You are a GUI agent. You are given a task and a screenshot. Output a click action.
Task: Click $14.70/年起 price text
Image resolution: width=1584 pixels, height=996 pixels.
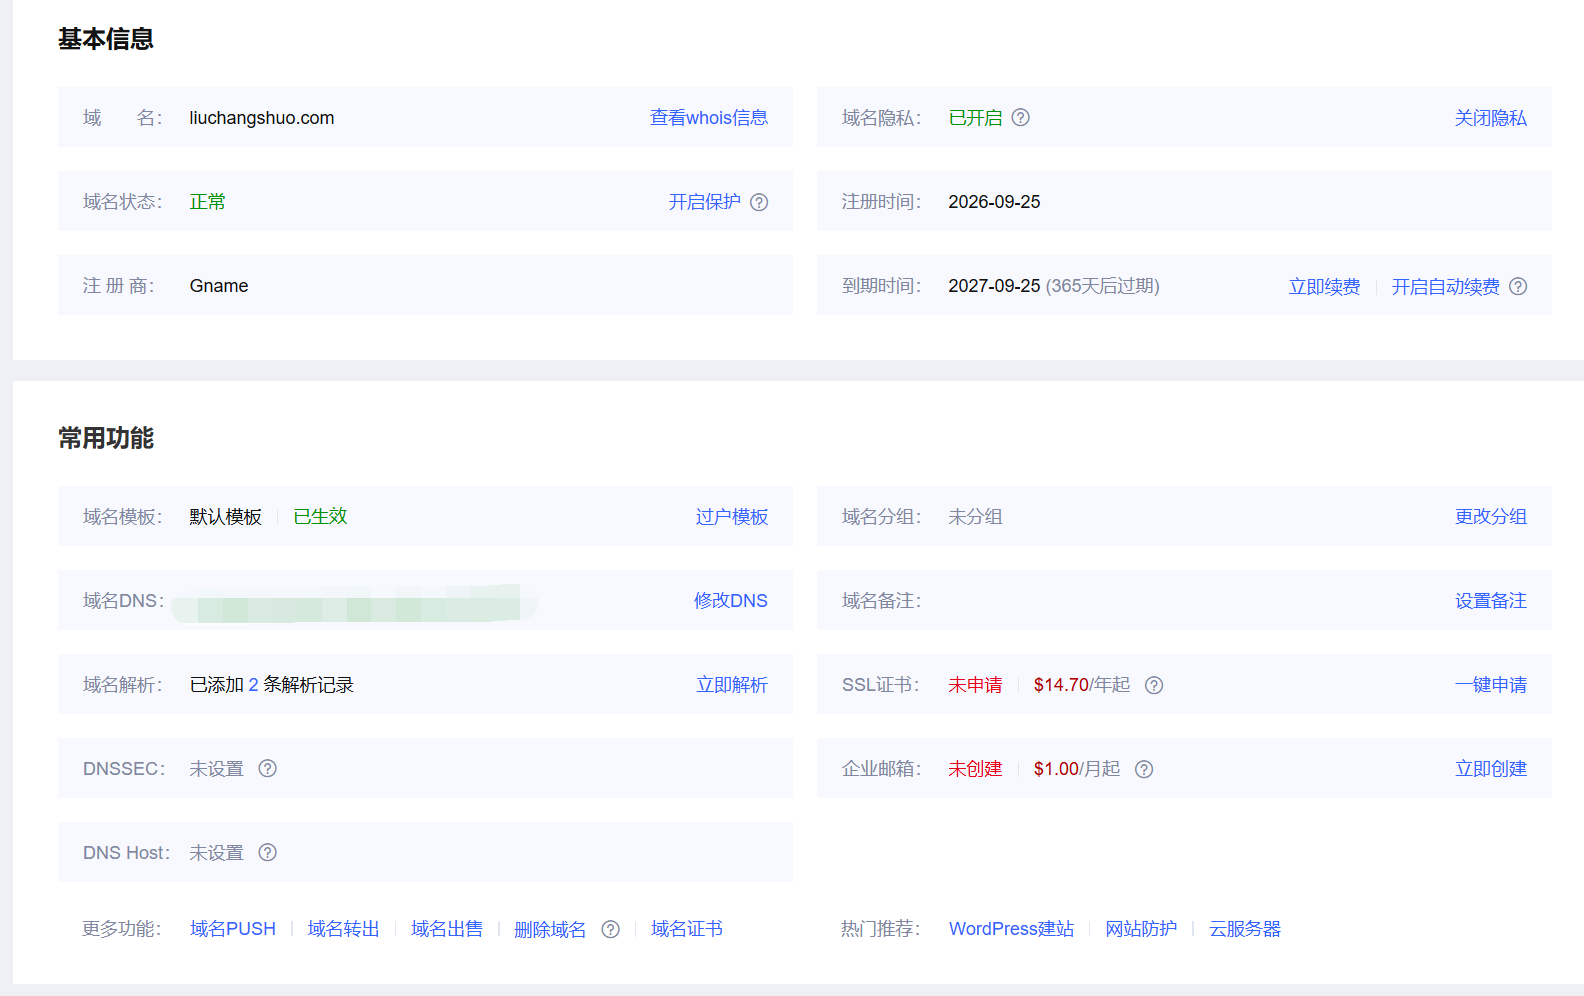tap(1082, 684)
